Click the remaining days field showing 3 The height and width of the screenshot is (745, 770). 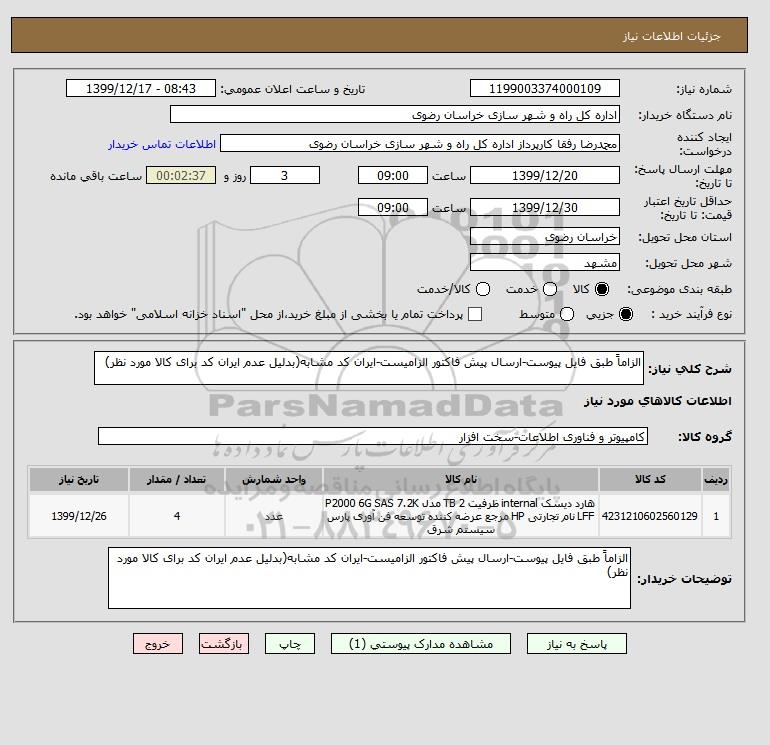point(285,175)
